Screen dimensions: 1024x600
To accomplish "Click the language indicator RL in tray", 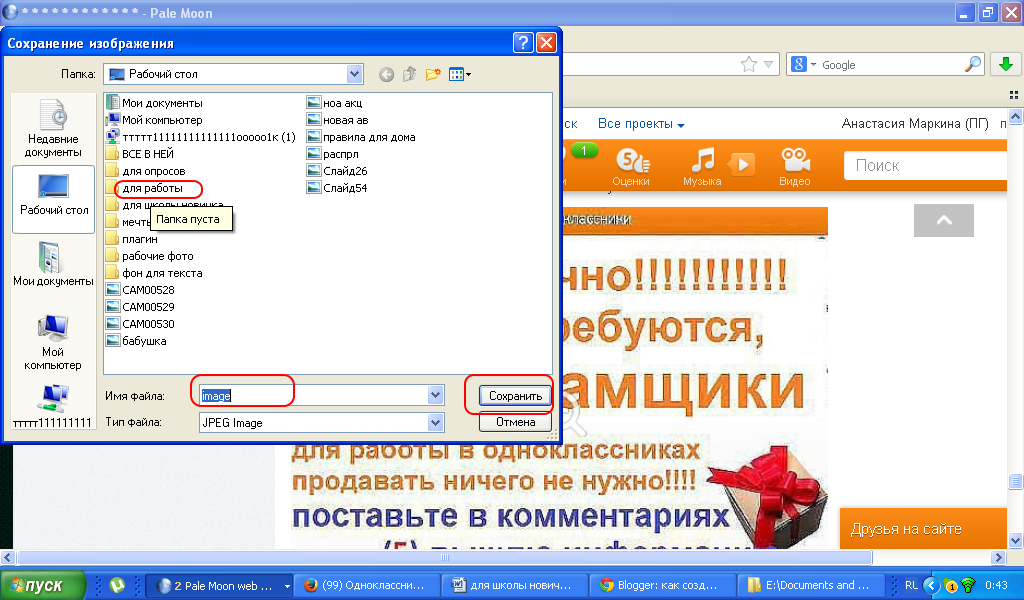I will (911, 585).
